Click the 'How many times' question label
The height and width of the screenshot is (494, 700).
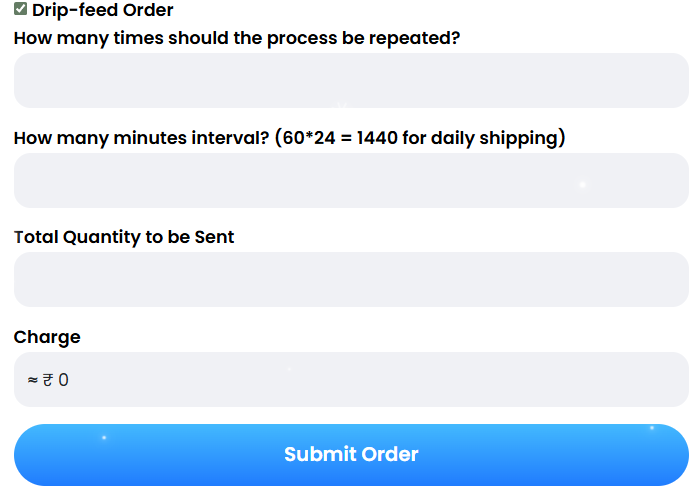coord(237,38)
